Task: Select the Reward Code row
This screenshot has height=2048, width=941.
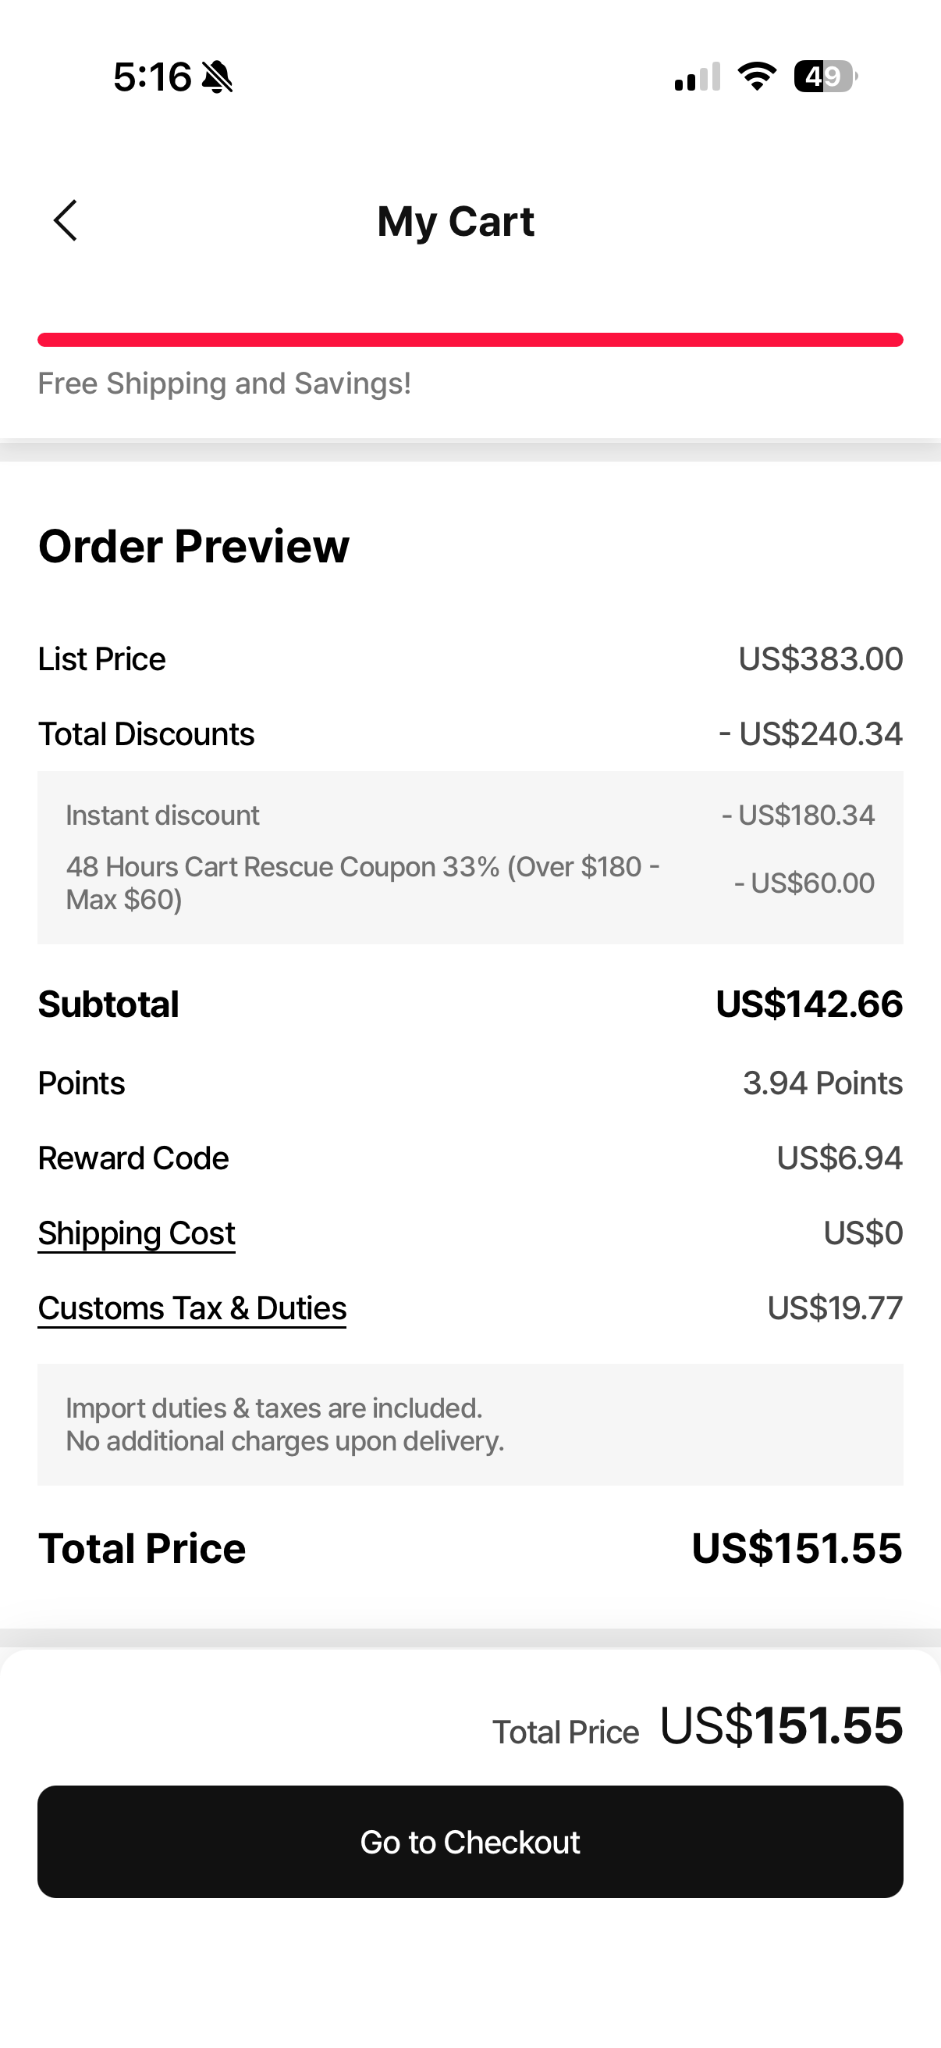Action: coord(470,1158)
